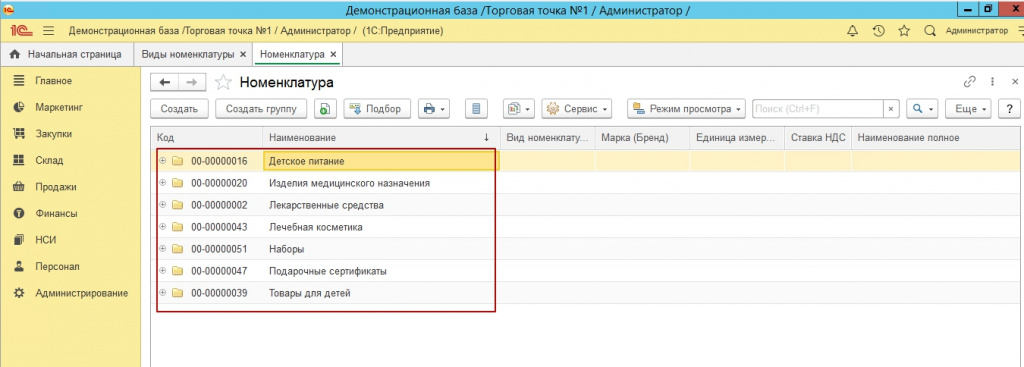Open help question mark button

(x=1010, y=109)
